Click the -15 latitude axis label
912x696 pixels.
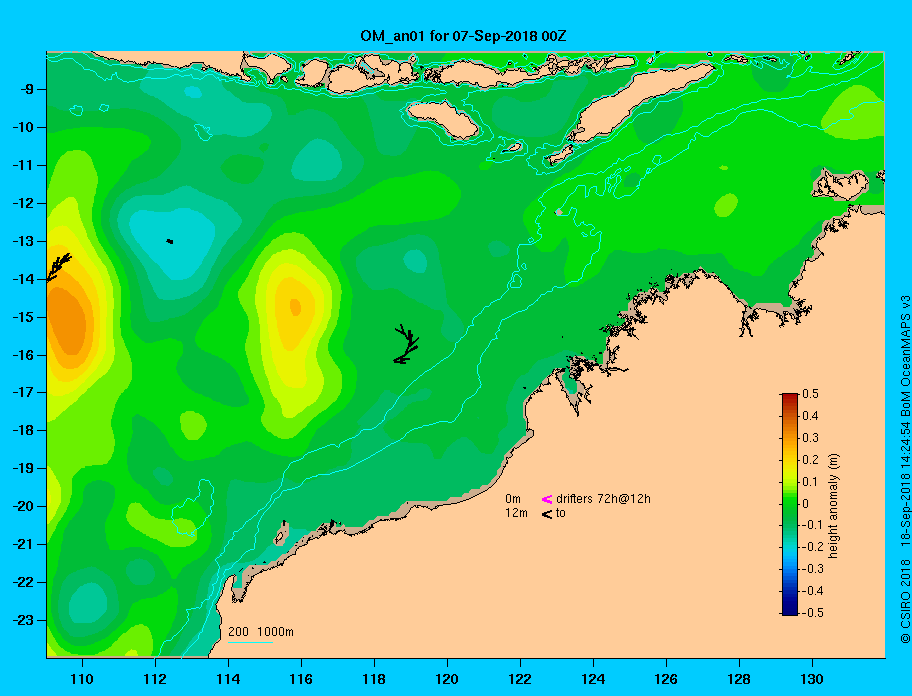pos(24,317)
